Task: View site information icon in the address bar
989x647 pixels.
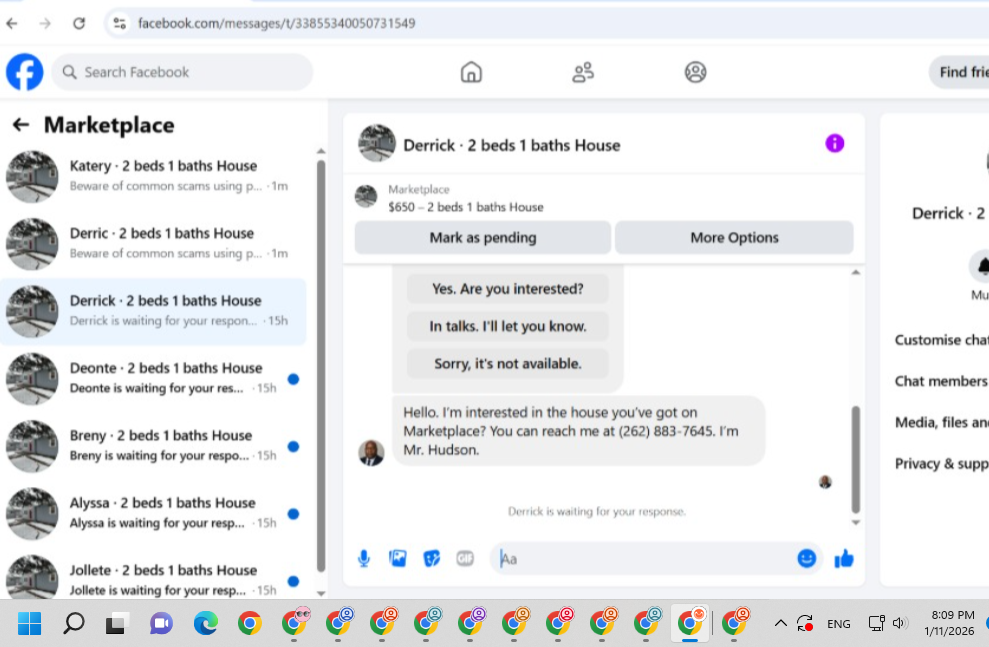Action: click(x=119, y=23)
